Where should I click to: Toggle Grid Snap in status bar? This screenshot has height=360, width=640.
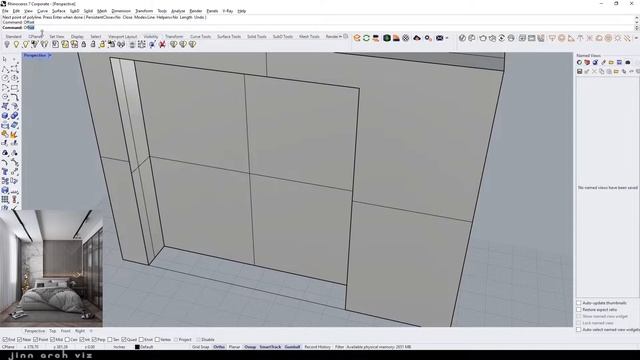(x=200, y=347)
